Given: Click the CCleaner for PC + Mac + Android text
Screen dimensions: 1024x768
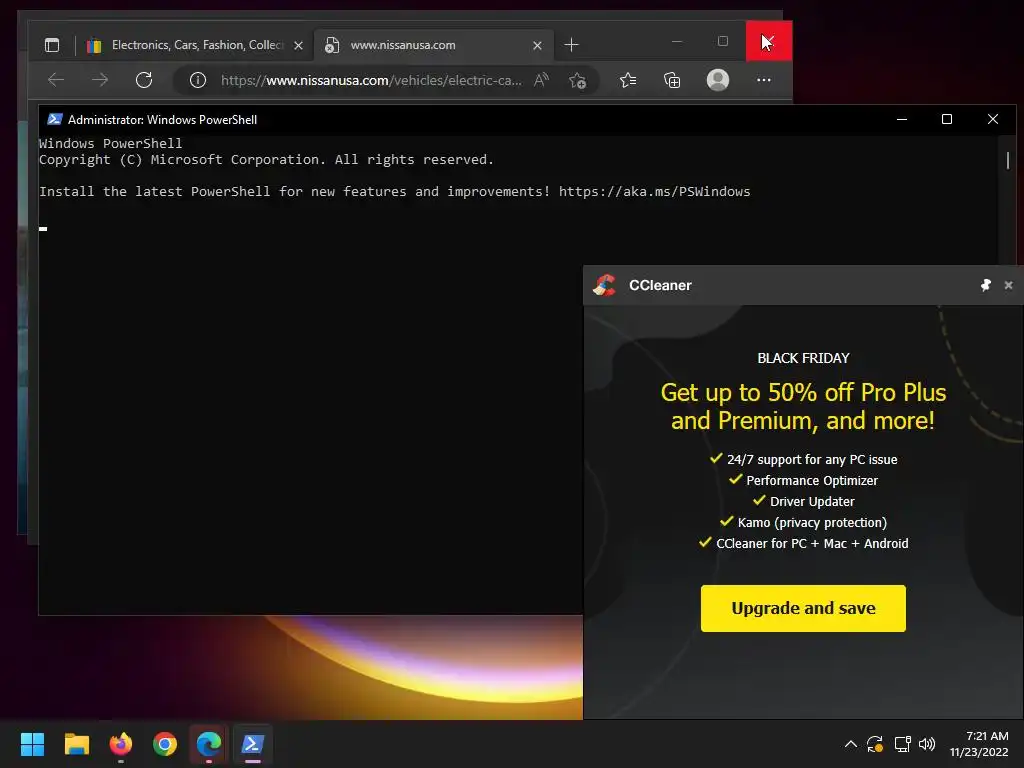Looking at the screenshot, I should tap(812, 543).
